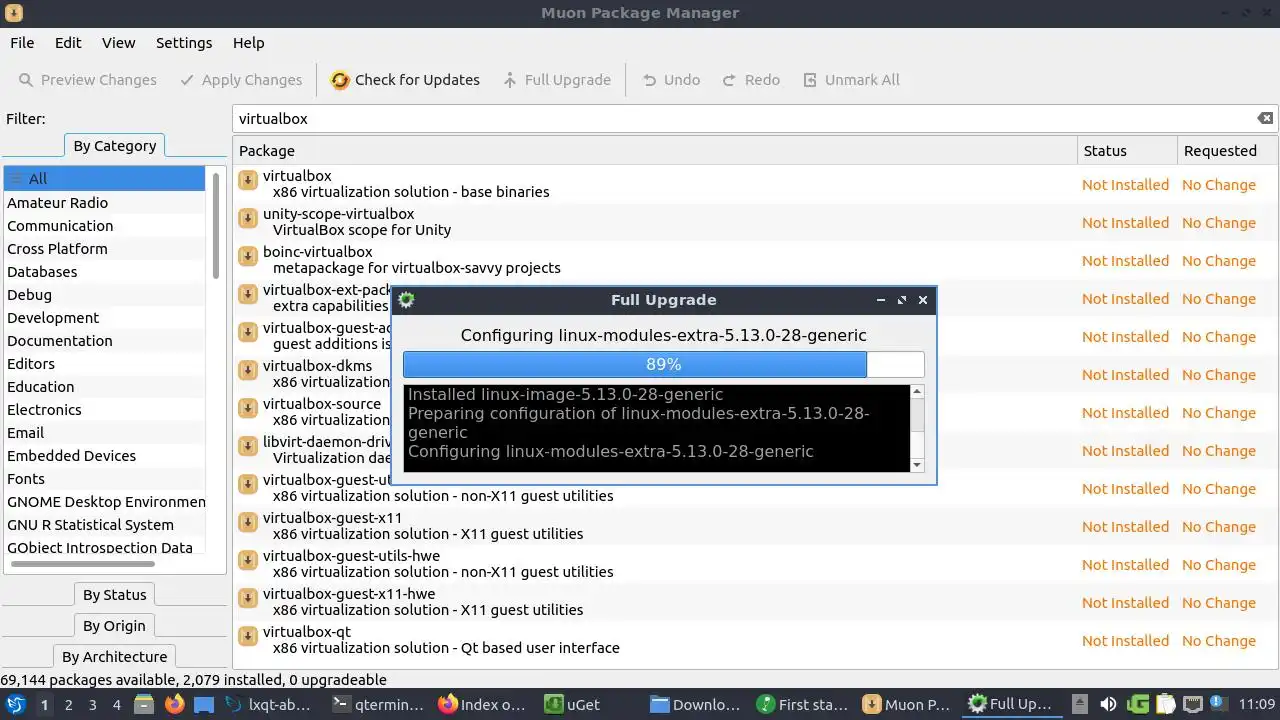Click Unmark All in the toolbar
The height and width of the screenshot is (720, 1280).
click(x=850, y=80)
